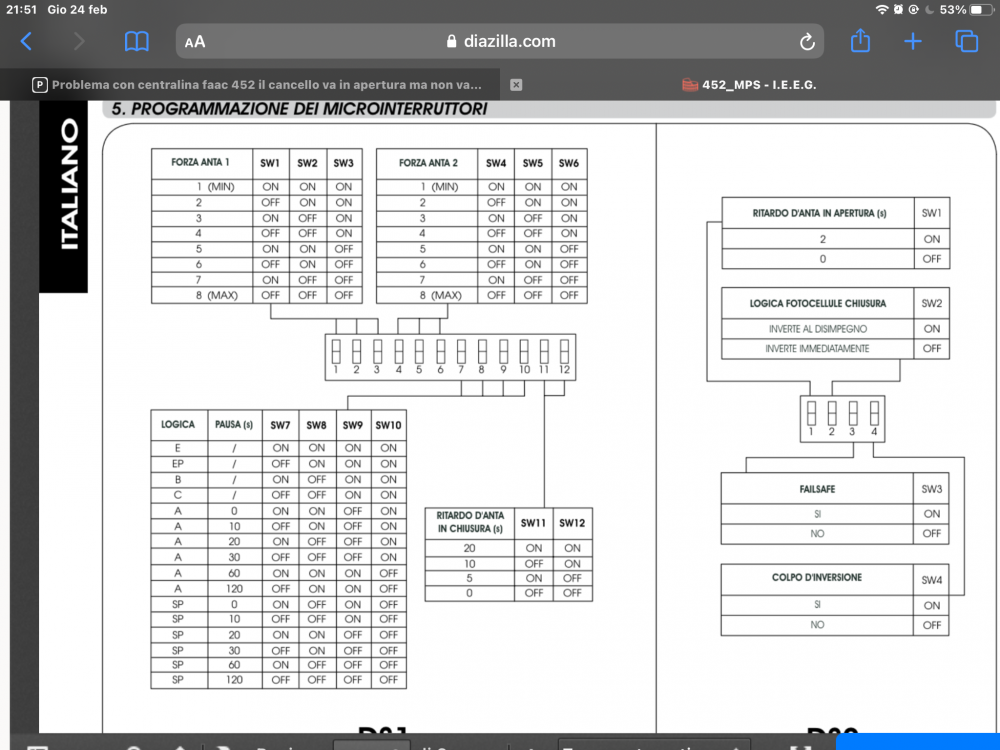Select the FAILSAFE table header
The image size is (1000, 750).
coord(817,489)
